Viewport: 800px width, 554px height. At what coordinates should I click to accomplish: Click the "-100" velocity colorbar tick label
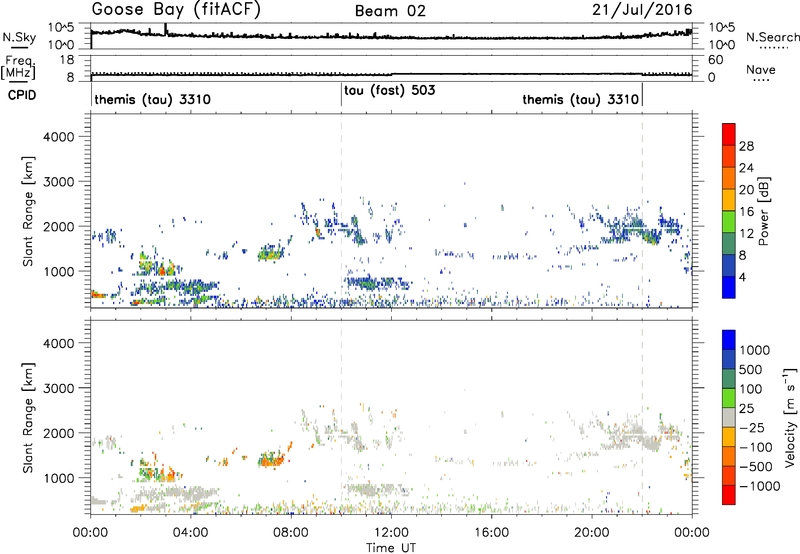pos(756,447)
